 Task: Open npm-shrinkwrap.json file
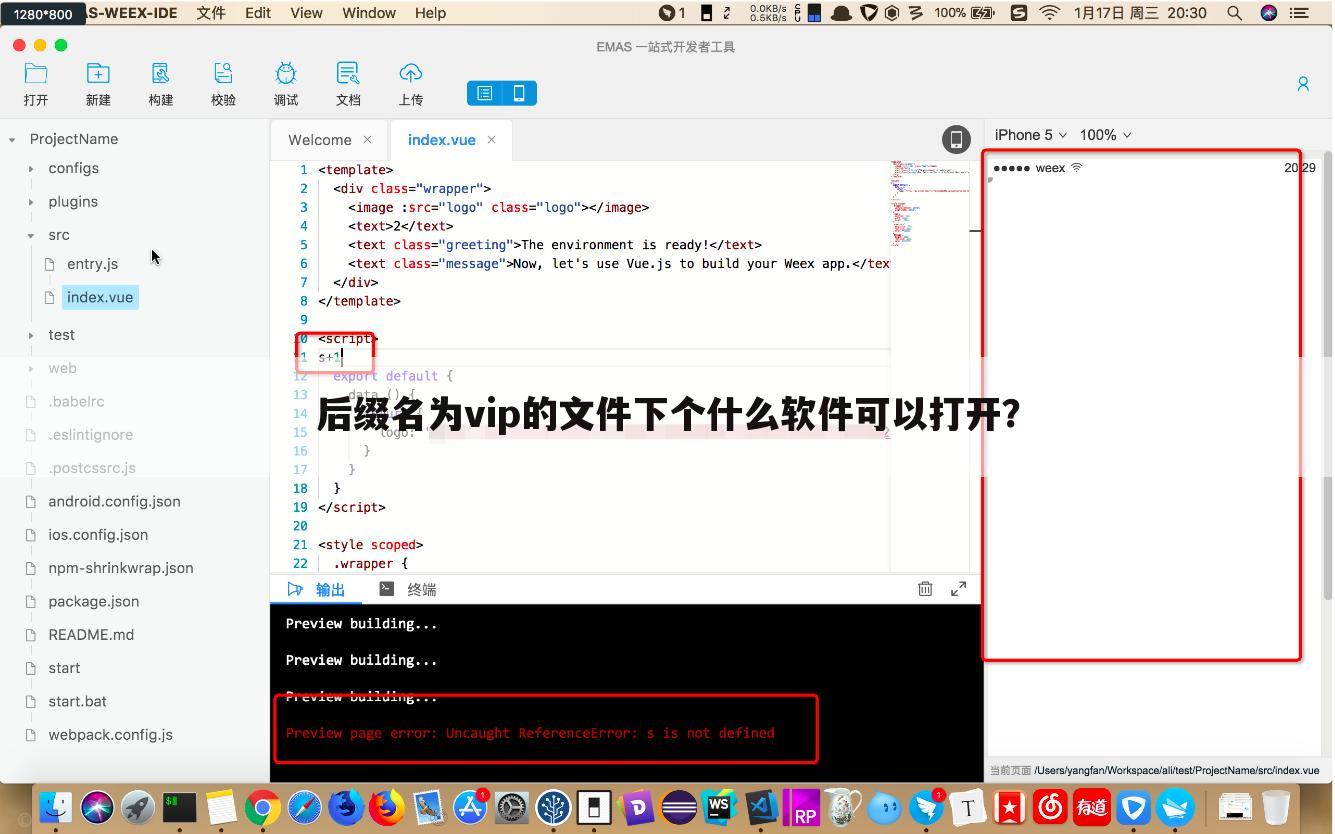coord(121,568)
